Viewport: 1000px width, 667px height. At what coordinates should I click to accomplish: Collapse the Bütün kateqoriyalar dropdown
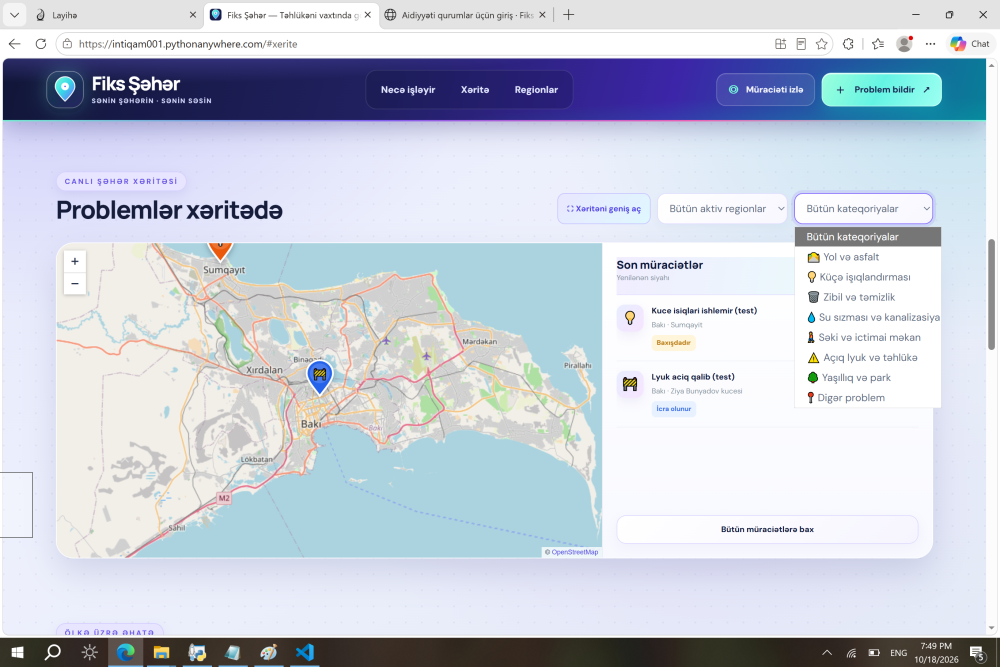[864, 209]
